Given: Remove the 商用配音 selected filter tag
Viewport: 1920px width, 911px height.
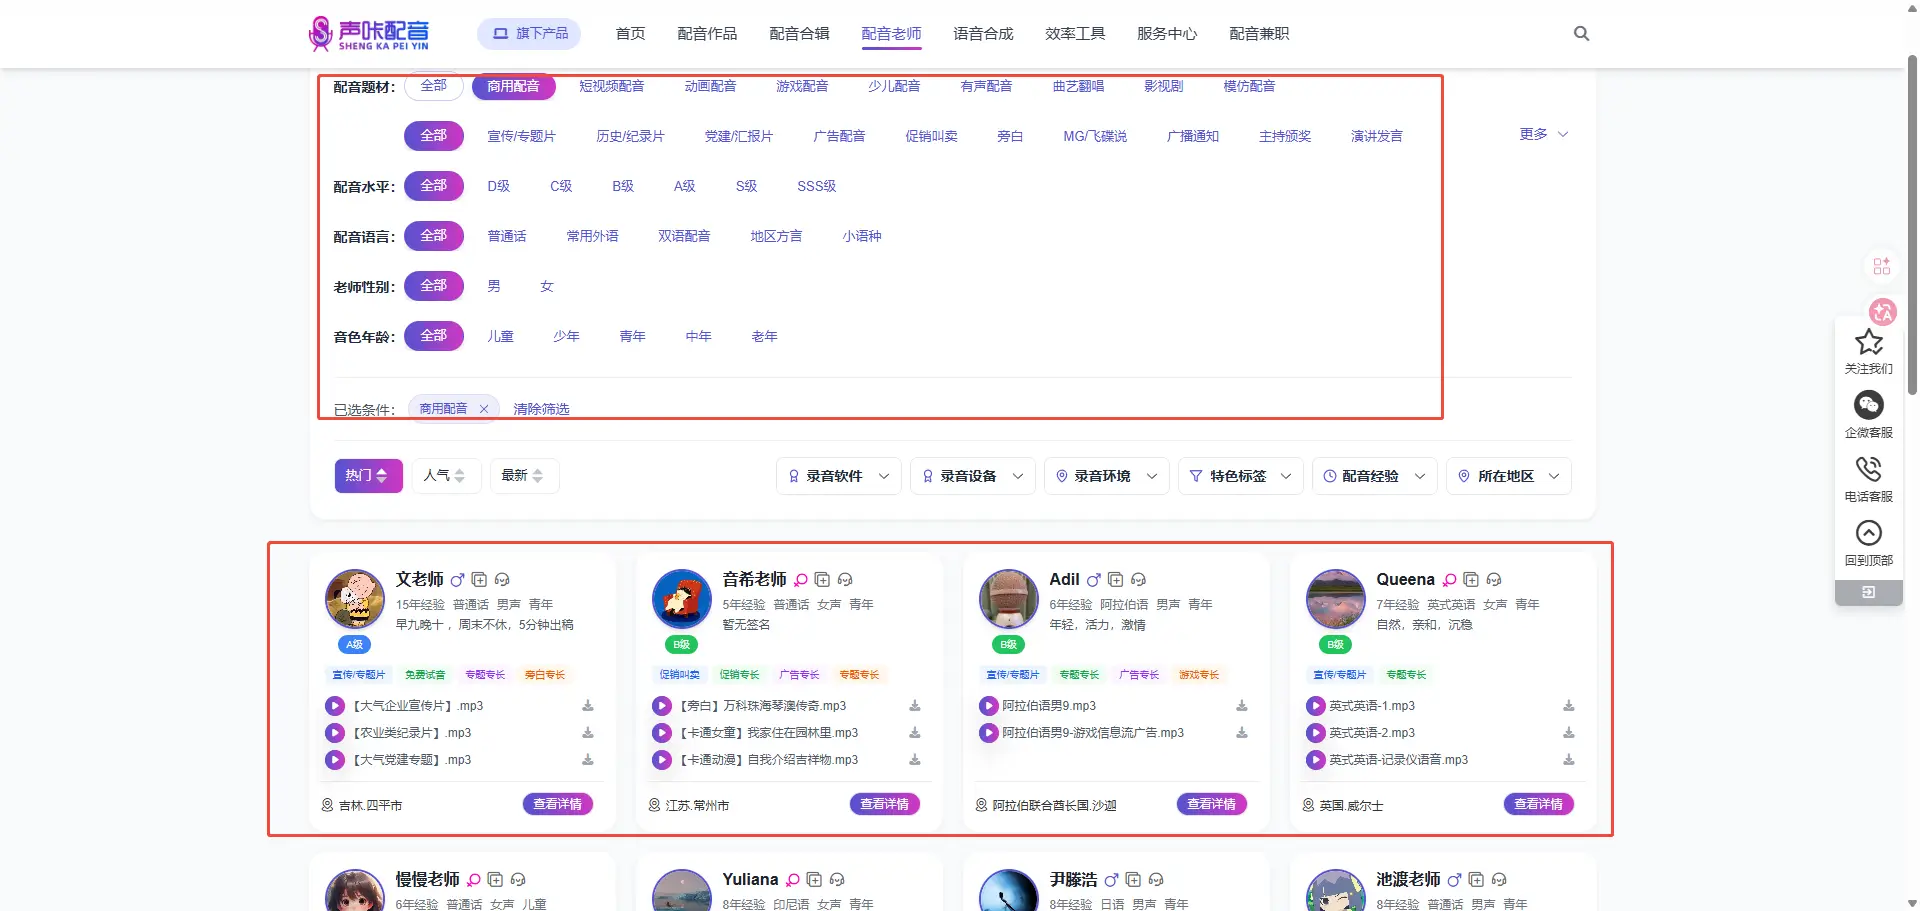Looking at the screenshot, I should [x=484, y=409].
